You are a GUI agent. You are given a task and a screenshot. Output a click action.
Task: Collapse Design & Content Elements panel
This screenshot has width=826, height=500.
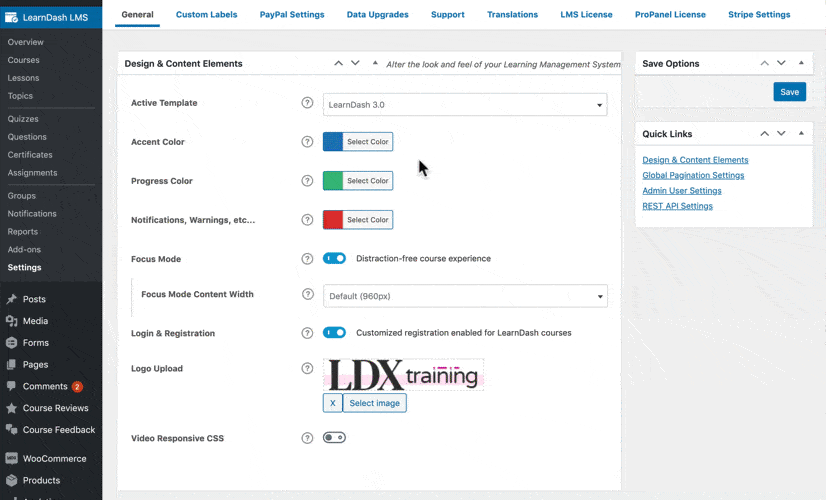point(375,63)
